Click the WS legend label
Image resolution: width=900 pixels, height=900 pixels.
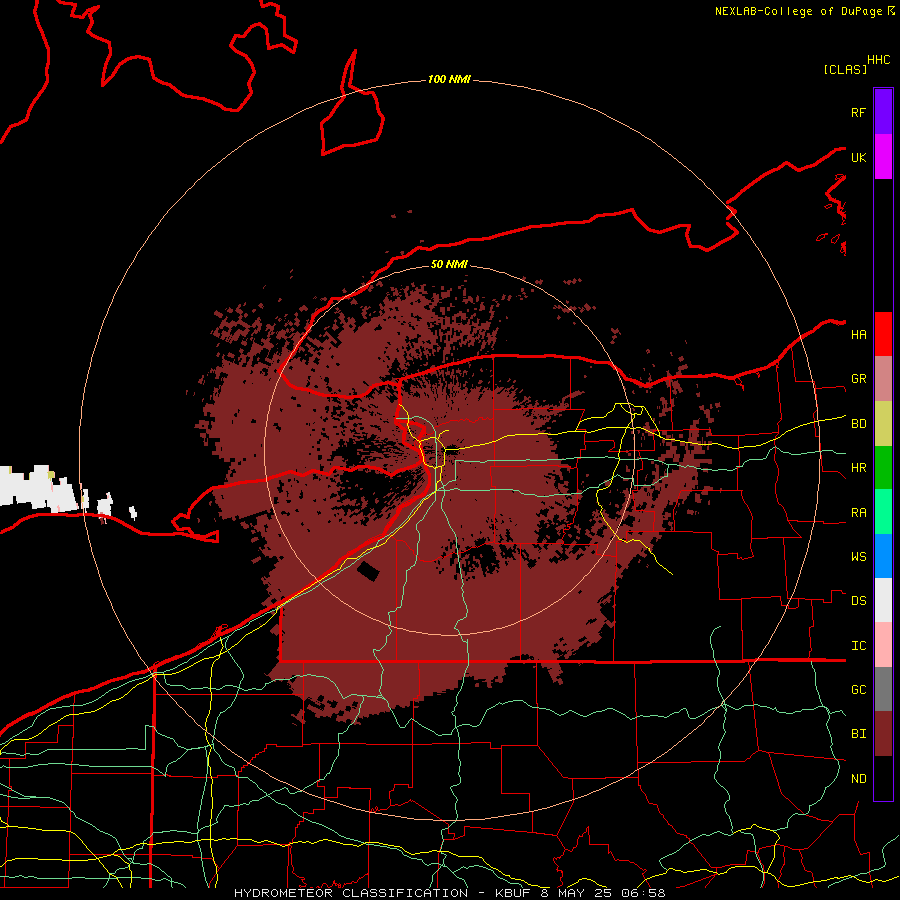coord(859,557)
